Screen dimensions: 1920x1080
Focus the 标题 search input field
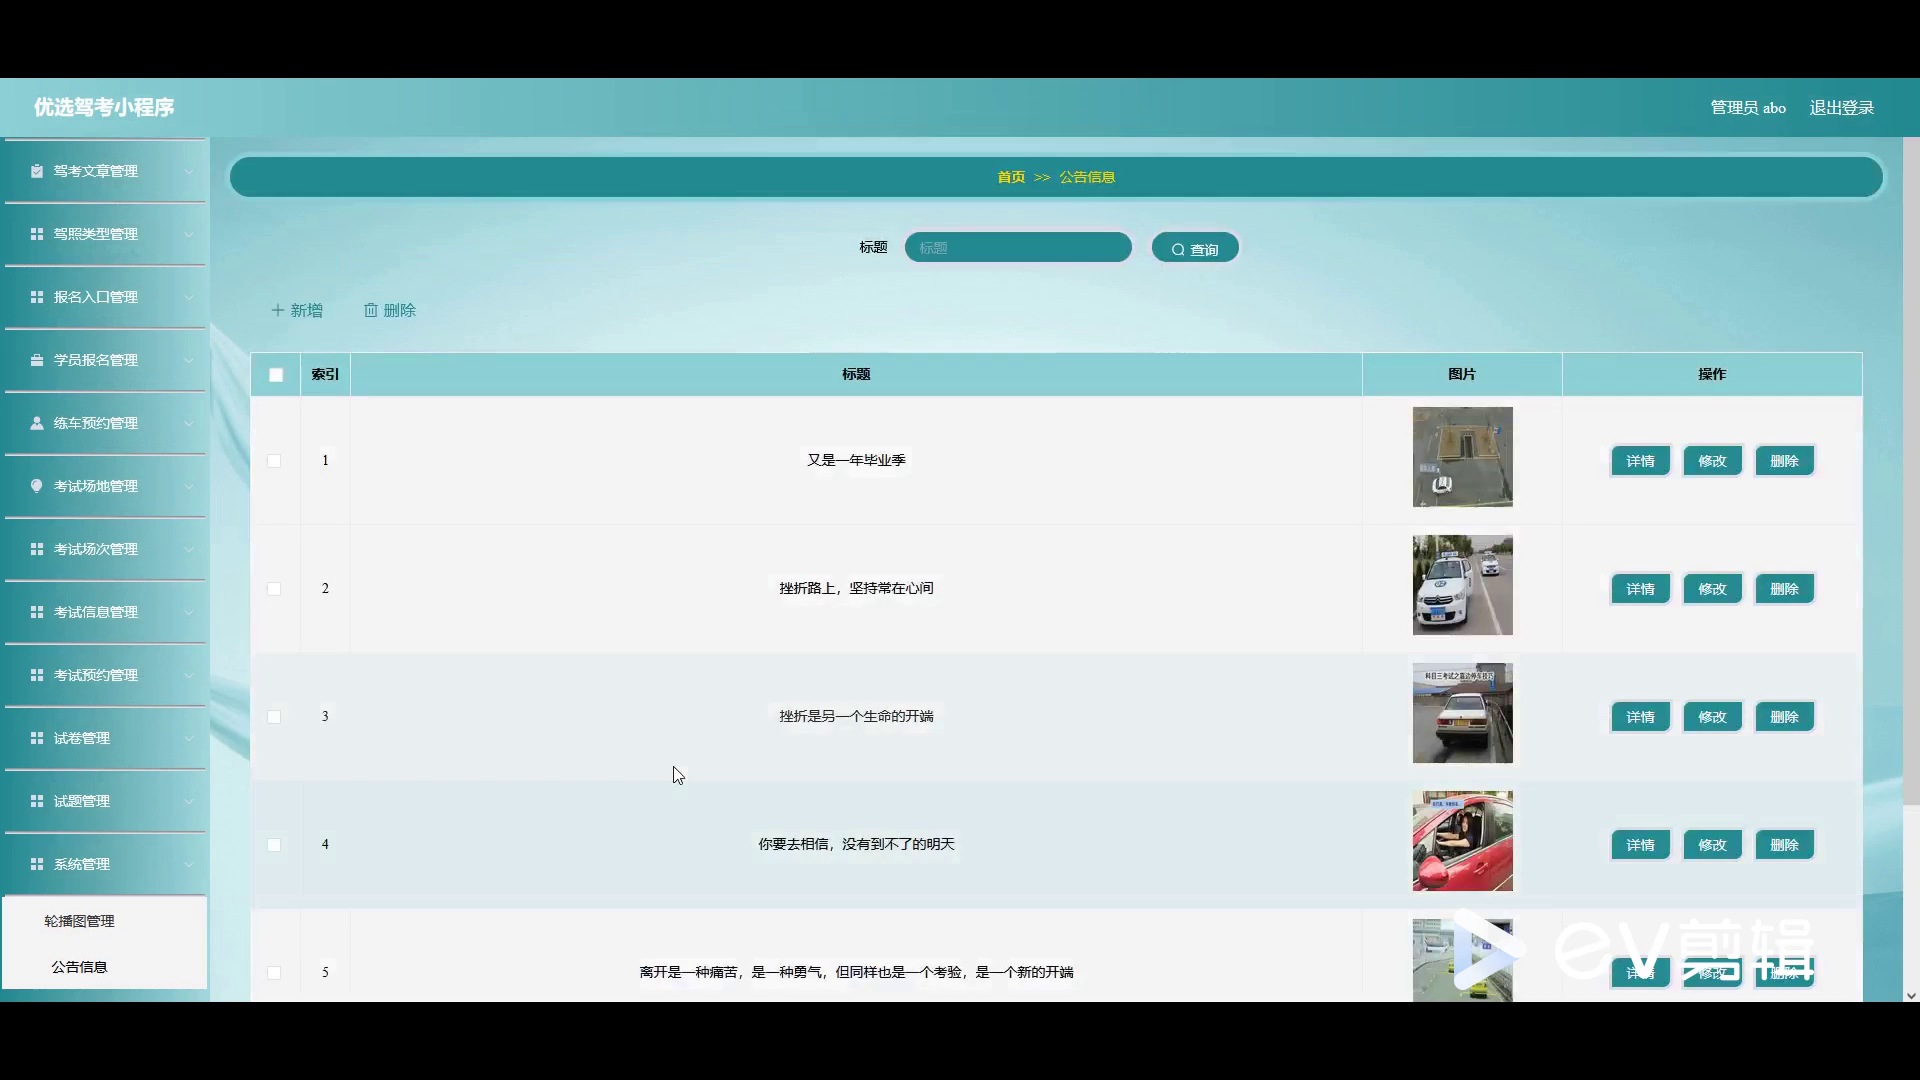1018,247
